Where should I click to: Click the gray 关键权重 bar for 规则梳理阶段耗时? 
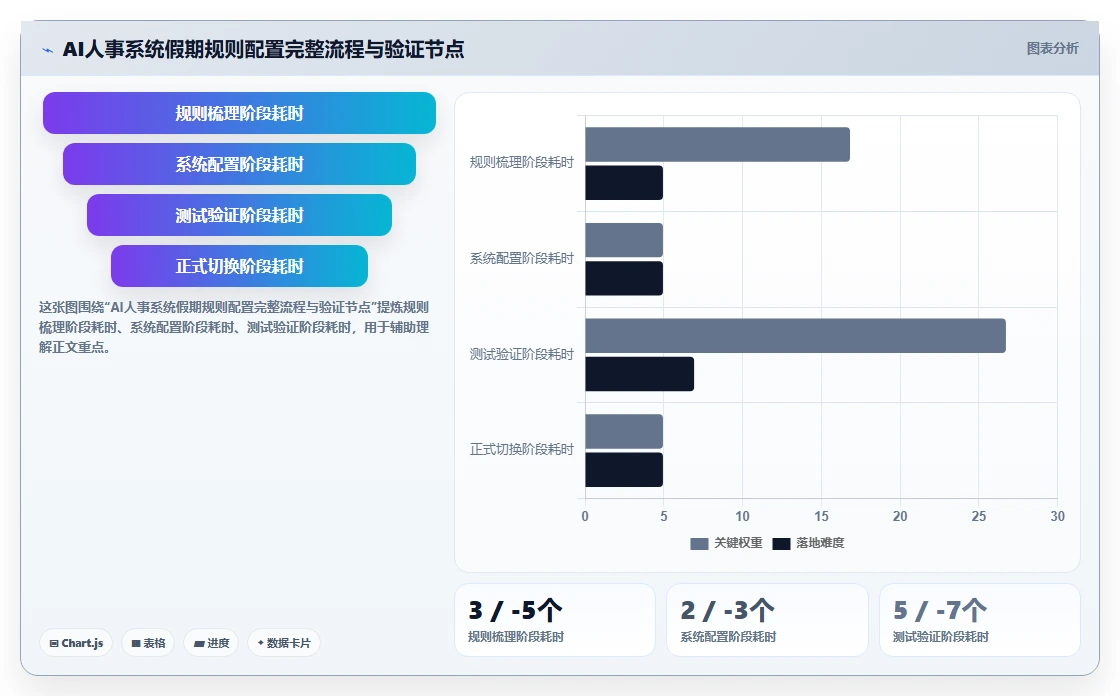pyautogui.click(x=717, y=144)
